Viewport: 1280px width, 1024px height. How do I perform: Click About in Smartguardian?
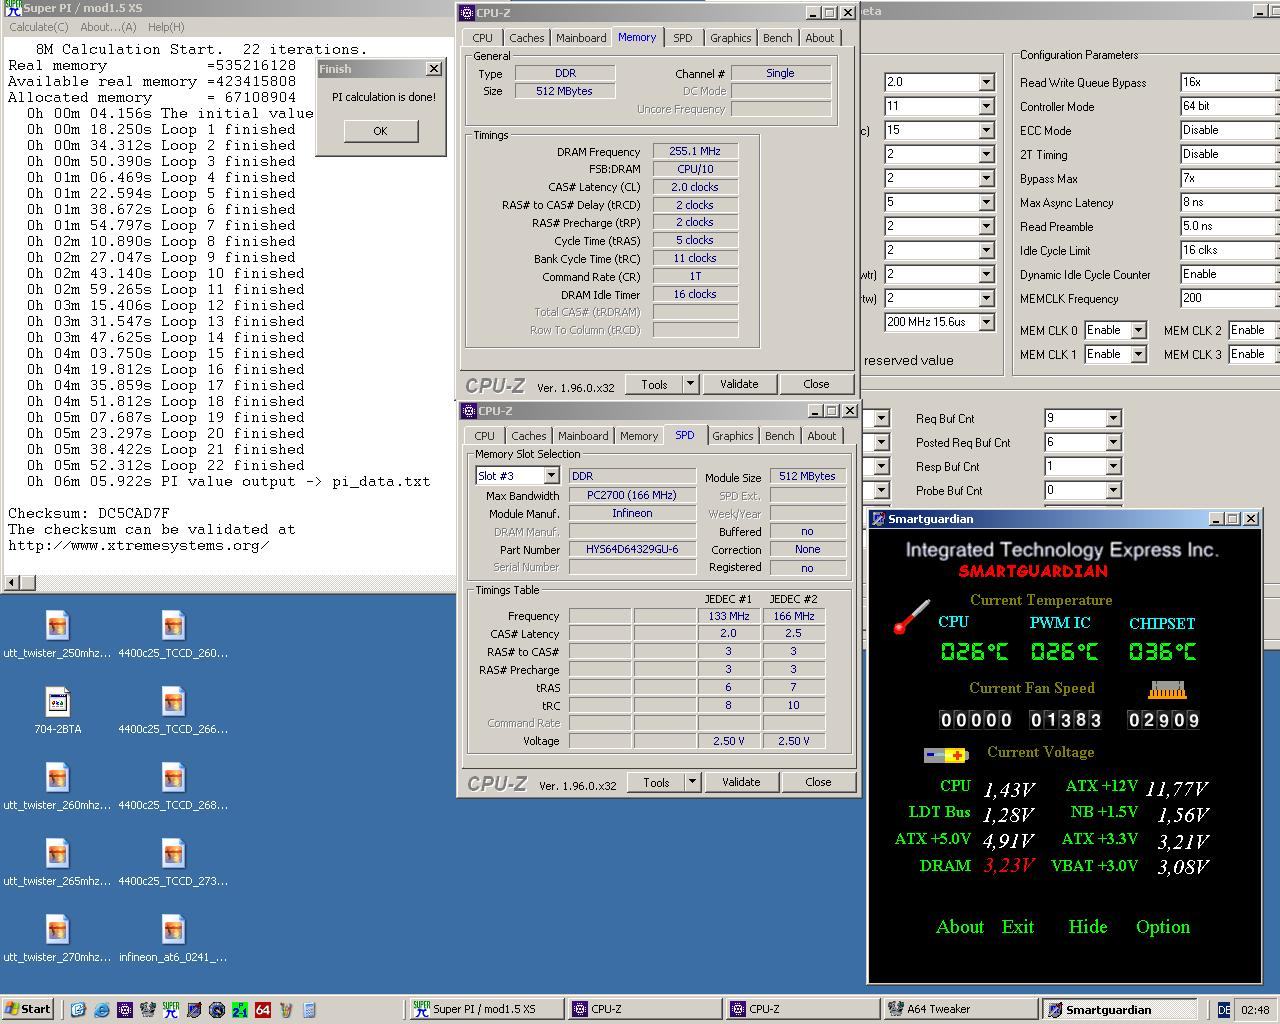coord(960,927)
